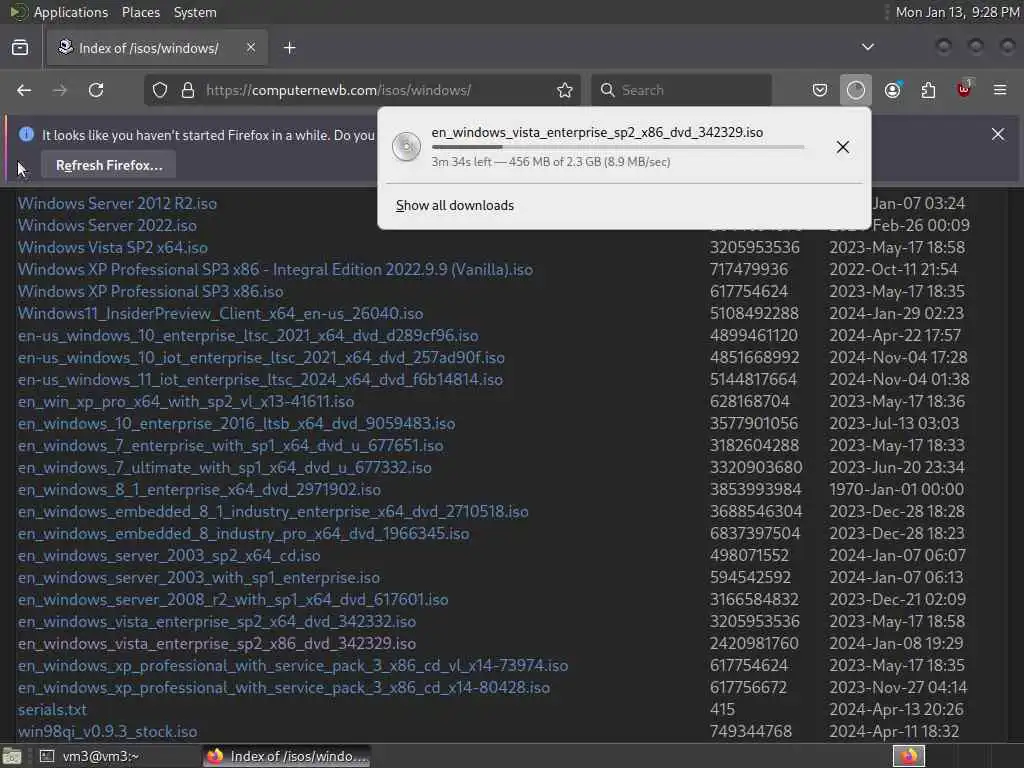The height and width of the screenshot is (768, 1024).
Task: Download Windows Server 2022.iso
Action: [x=107, y=225]
